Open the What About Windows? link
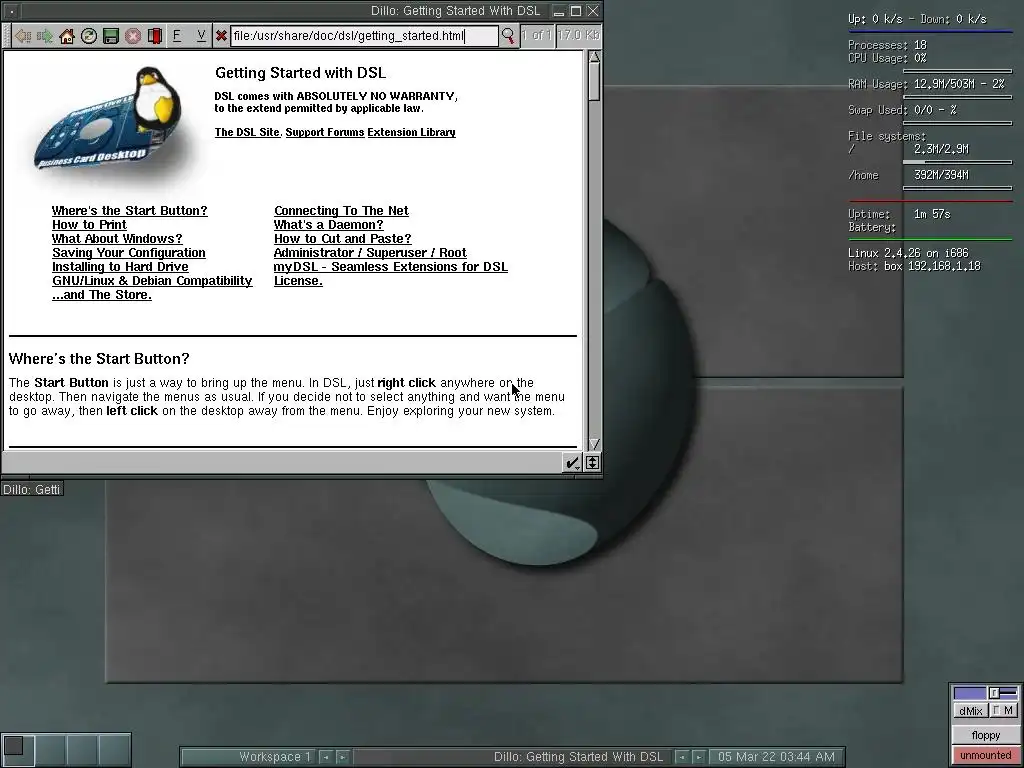 click(118, 238)
